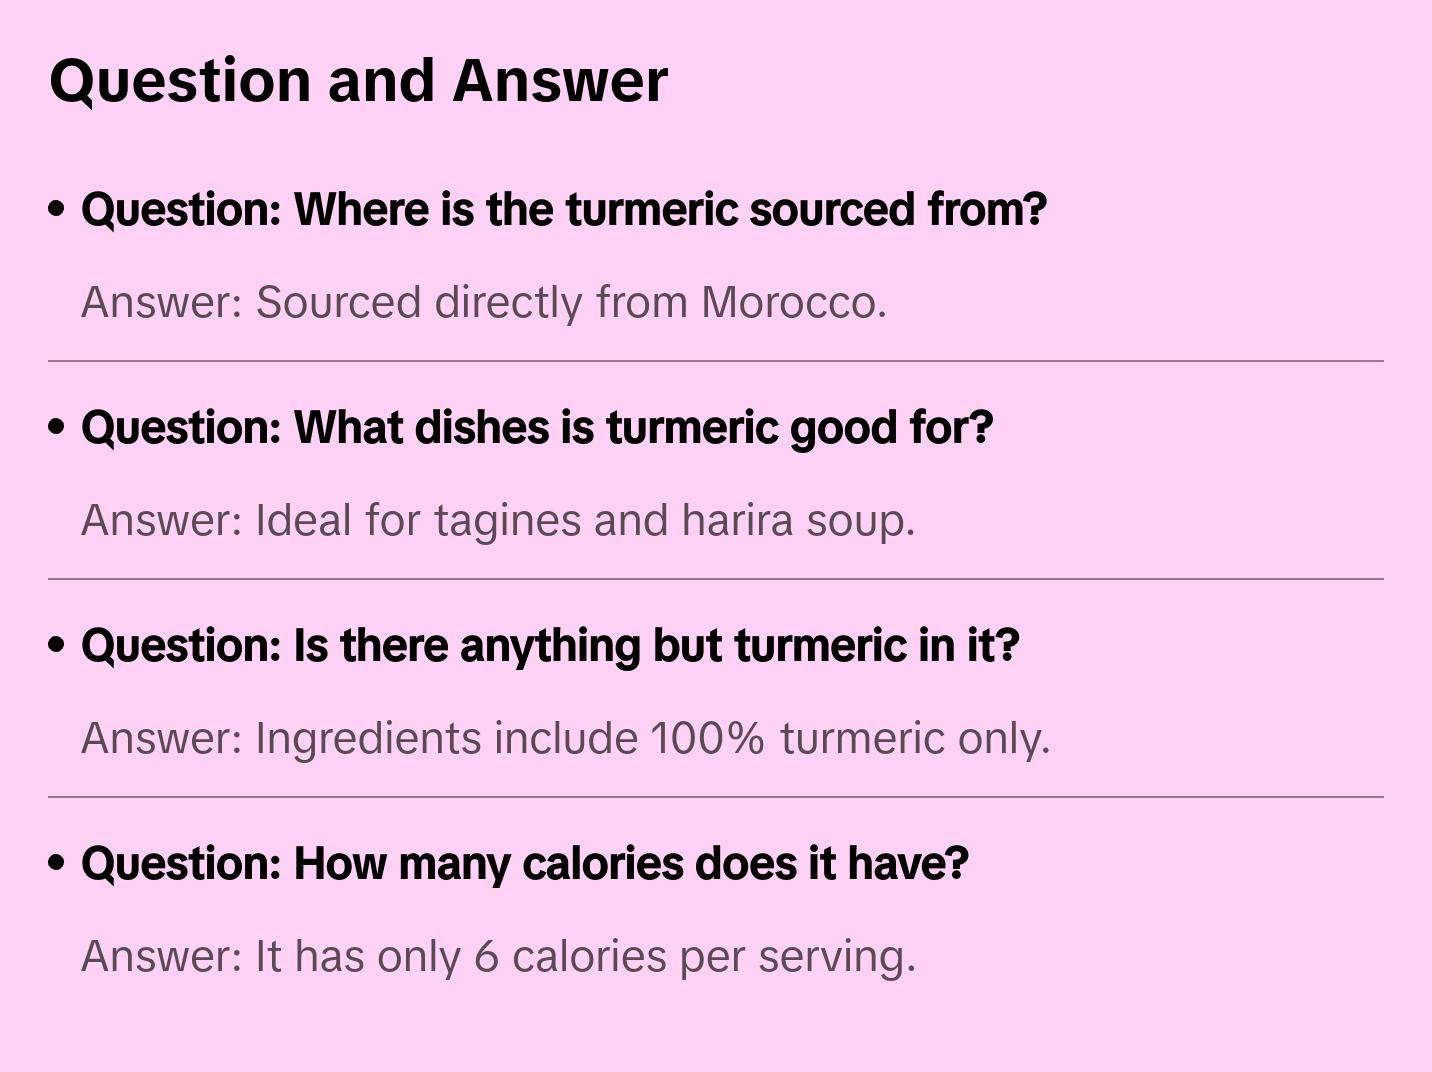Click the "It has only 6 calories" answer
This screenshot has width=1432, height=1072.
498,957
